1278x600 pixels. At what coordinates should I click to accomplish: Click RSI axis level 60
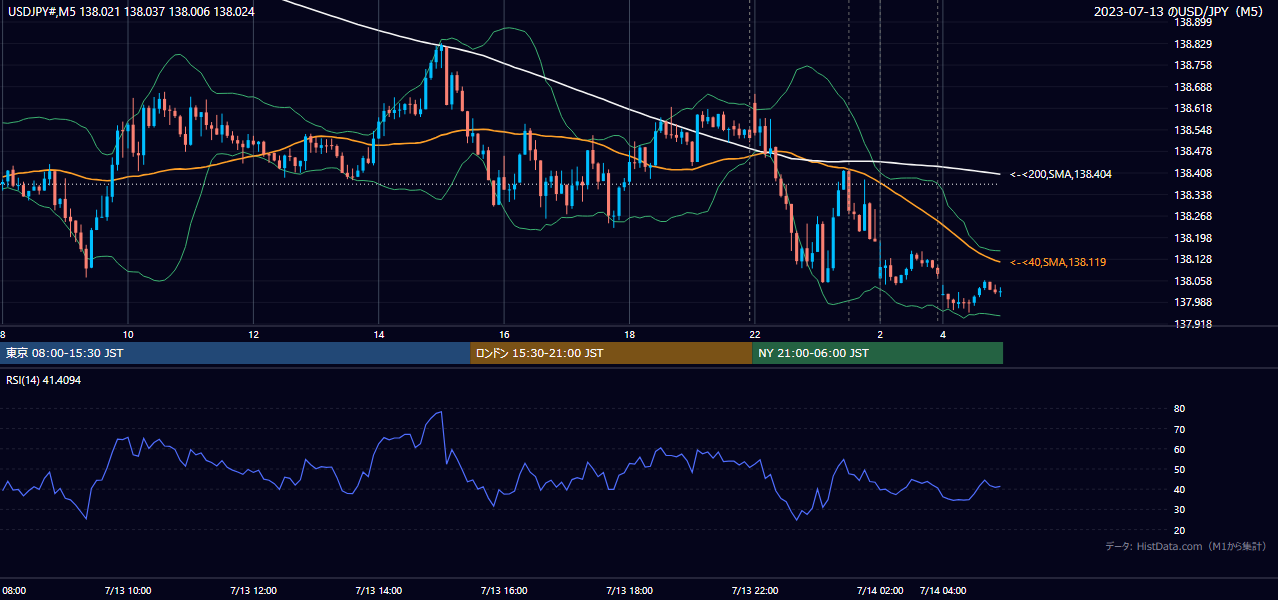[x=1179, y=449]
